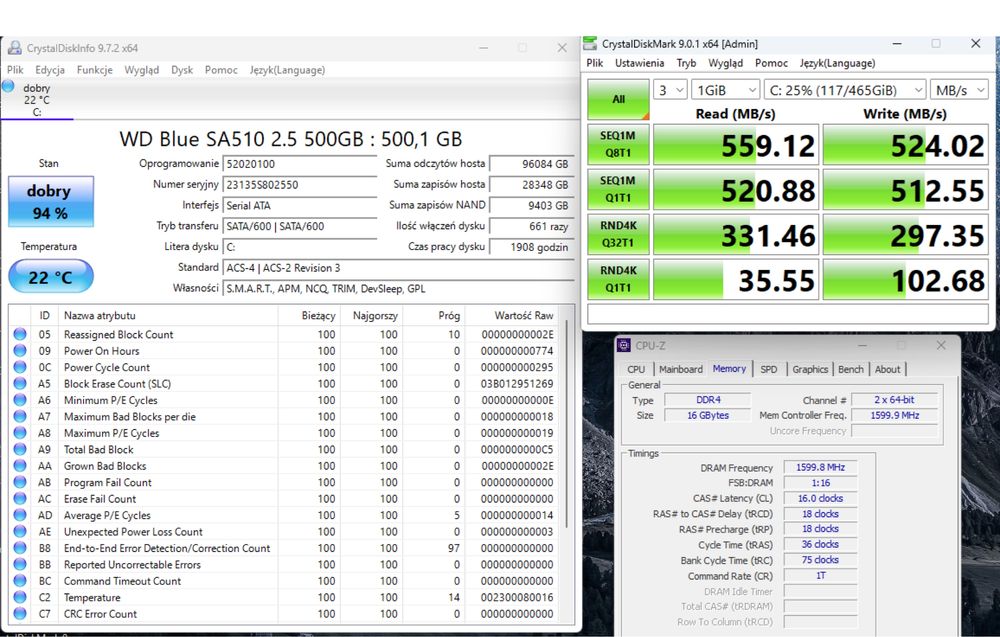Viewport: 1000px width, 637px height.
Task: Switch to the SPD tab in CPU-Z
Action: tap(768, 369)
